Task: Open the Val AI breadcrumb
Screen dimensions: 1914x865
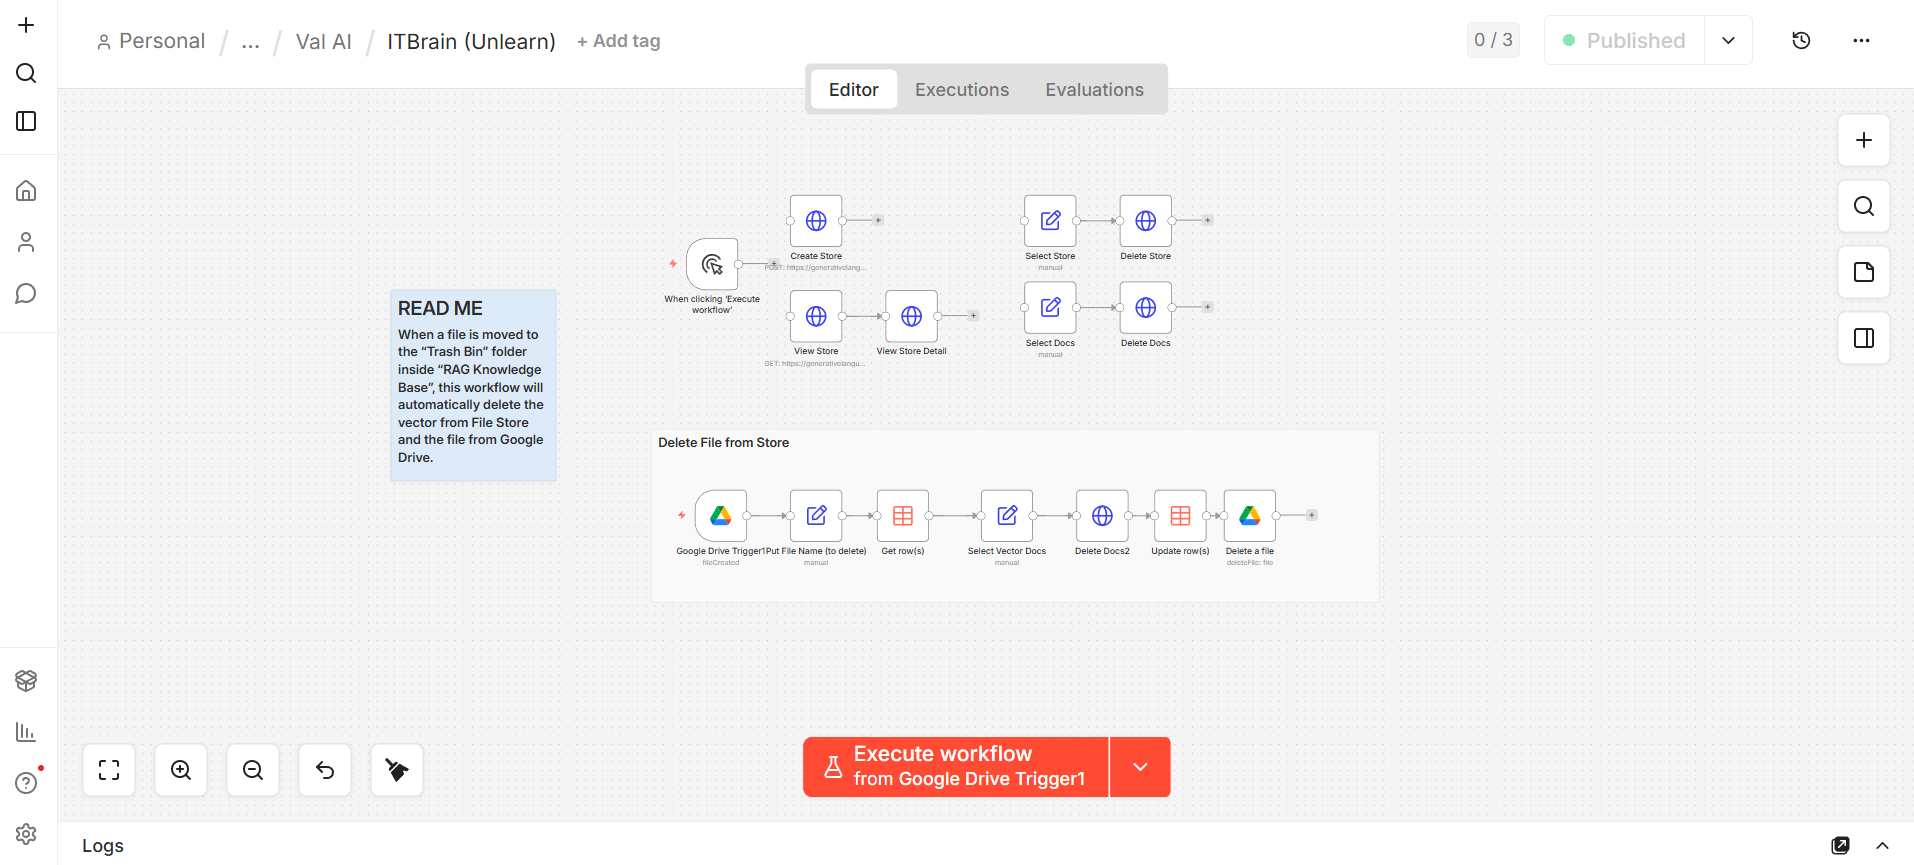Action: [x=324, y=42]
